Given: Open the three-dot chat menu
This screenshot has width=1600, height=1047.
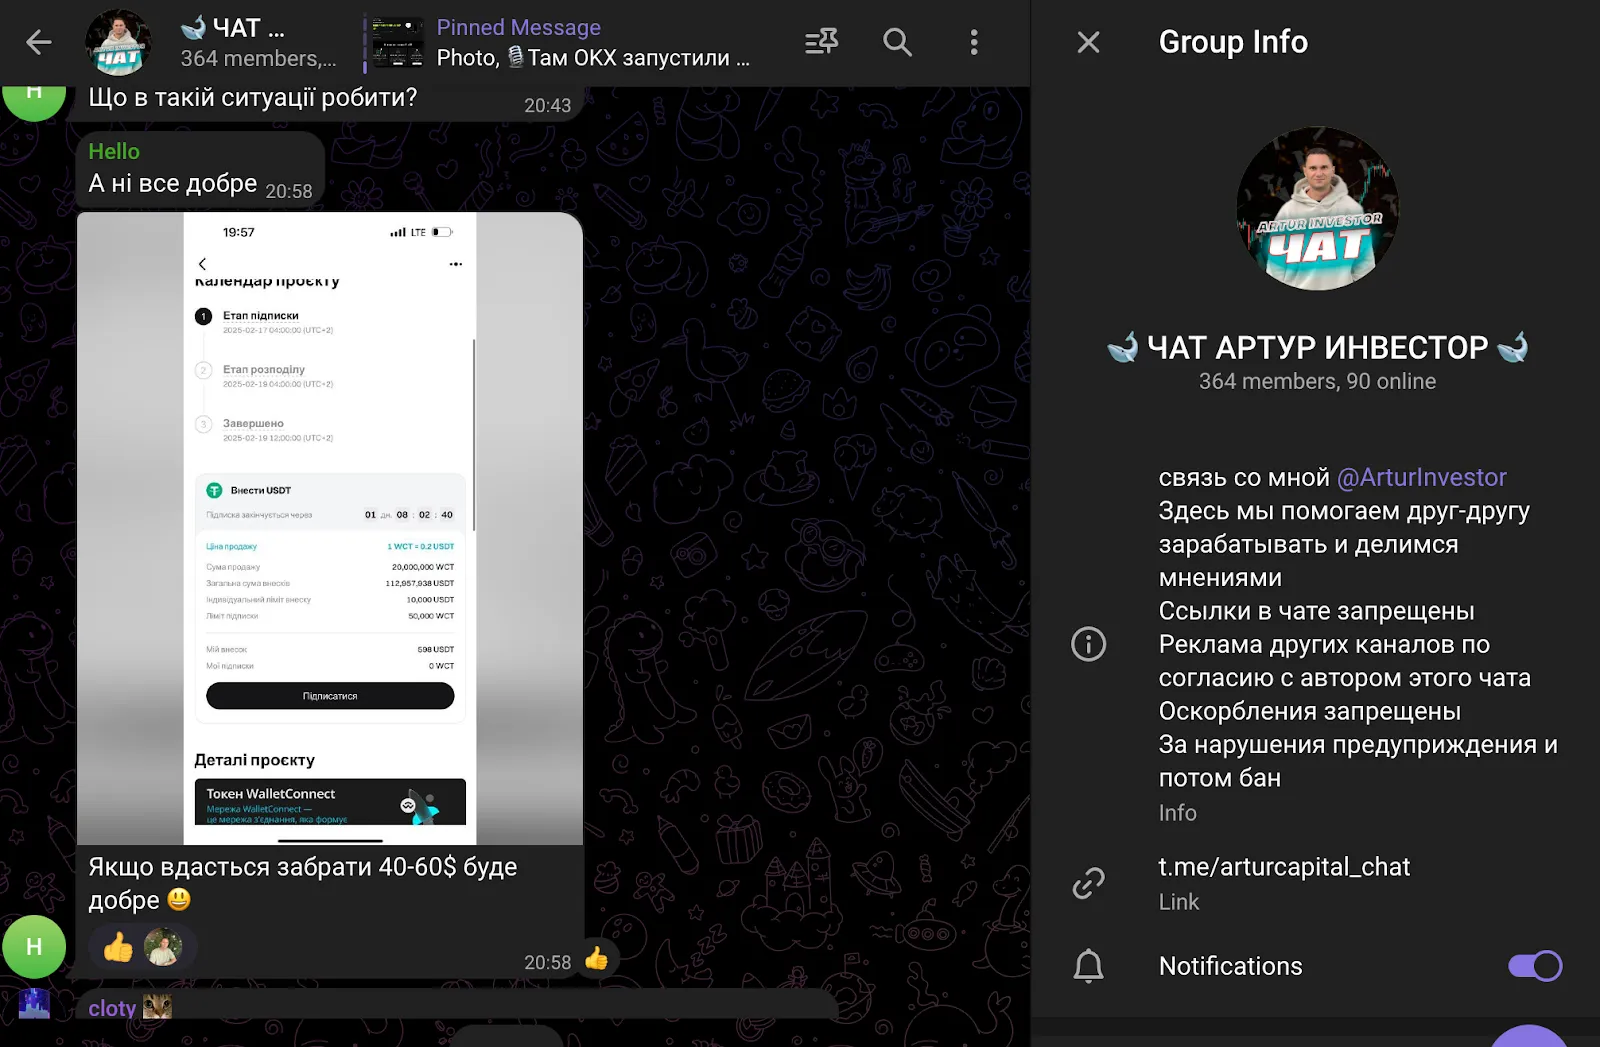Looking at the screenshot, I should point(974,42).
